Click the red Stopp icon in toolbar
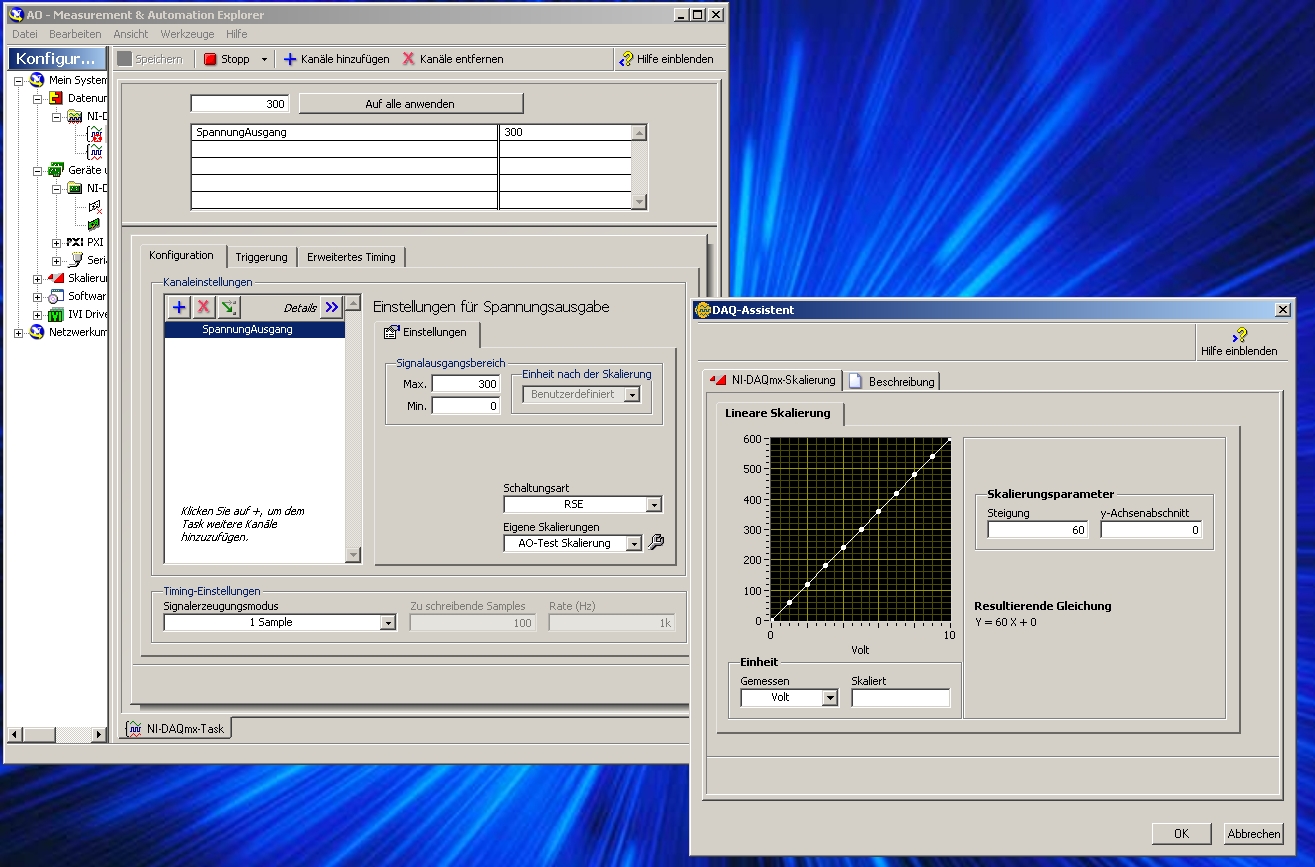Image resolution: width=1315 pixels, height=867 pixels. 210,59
